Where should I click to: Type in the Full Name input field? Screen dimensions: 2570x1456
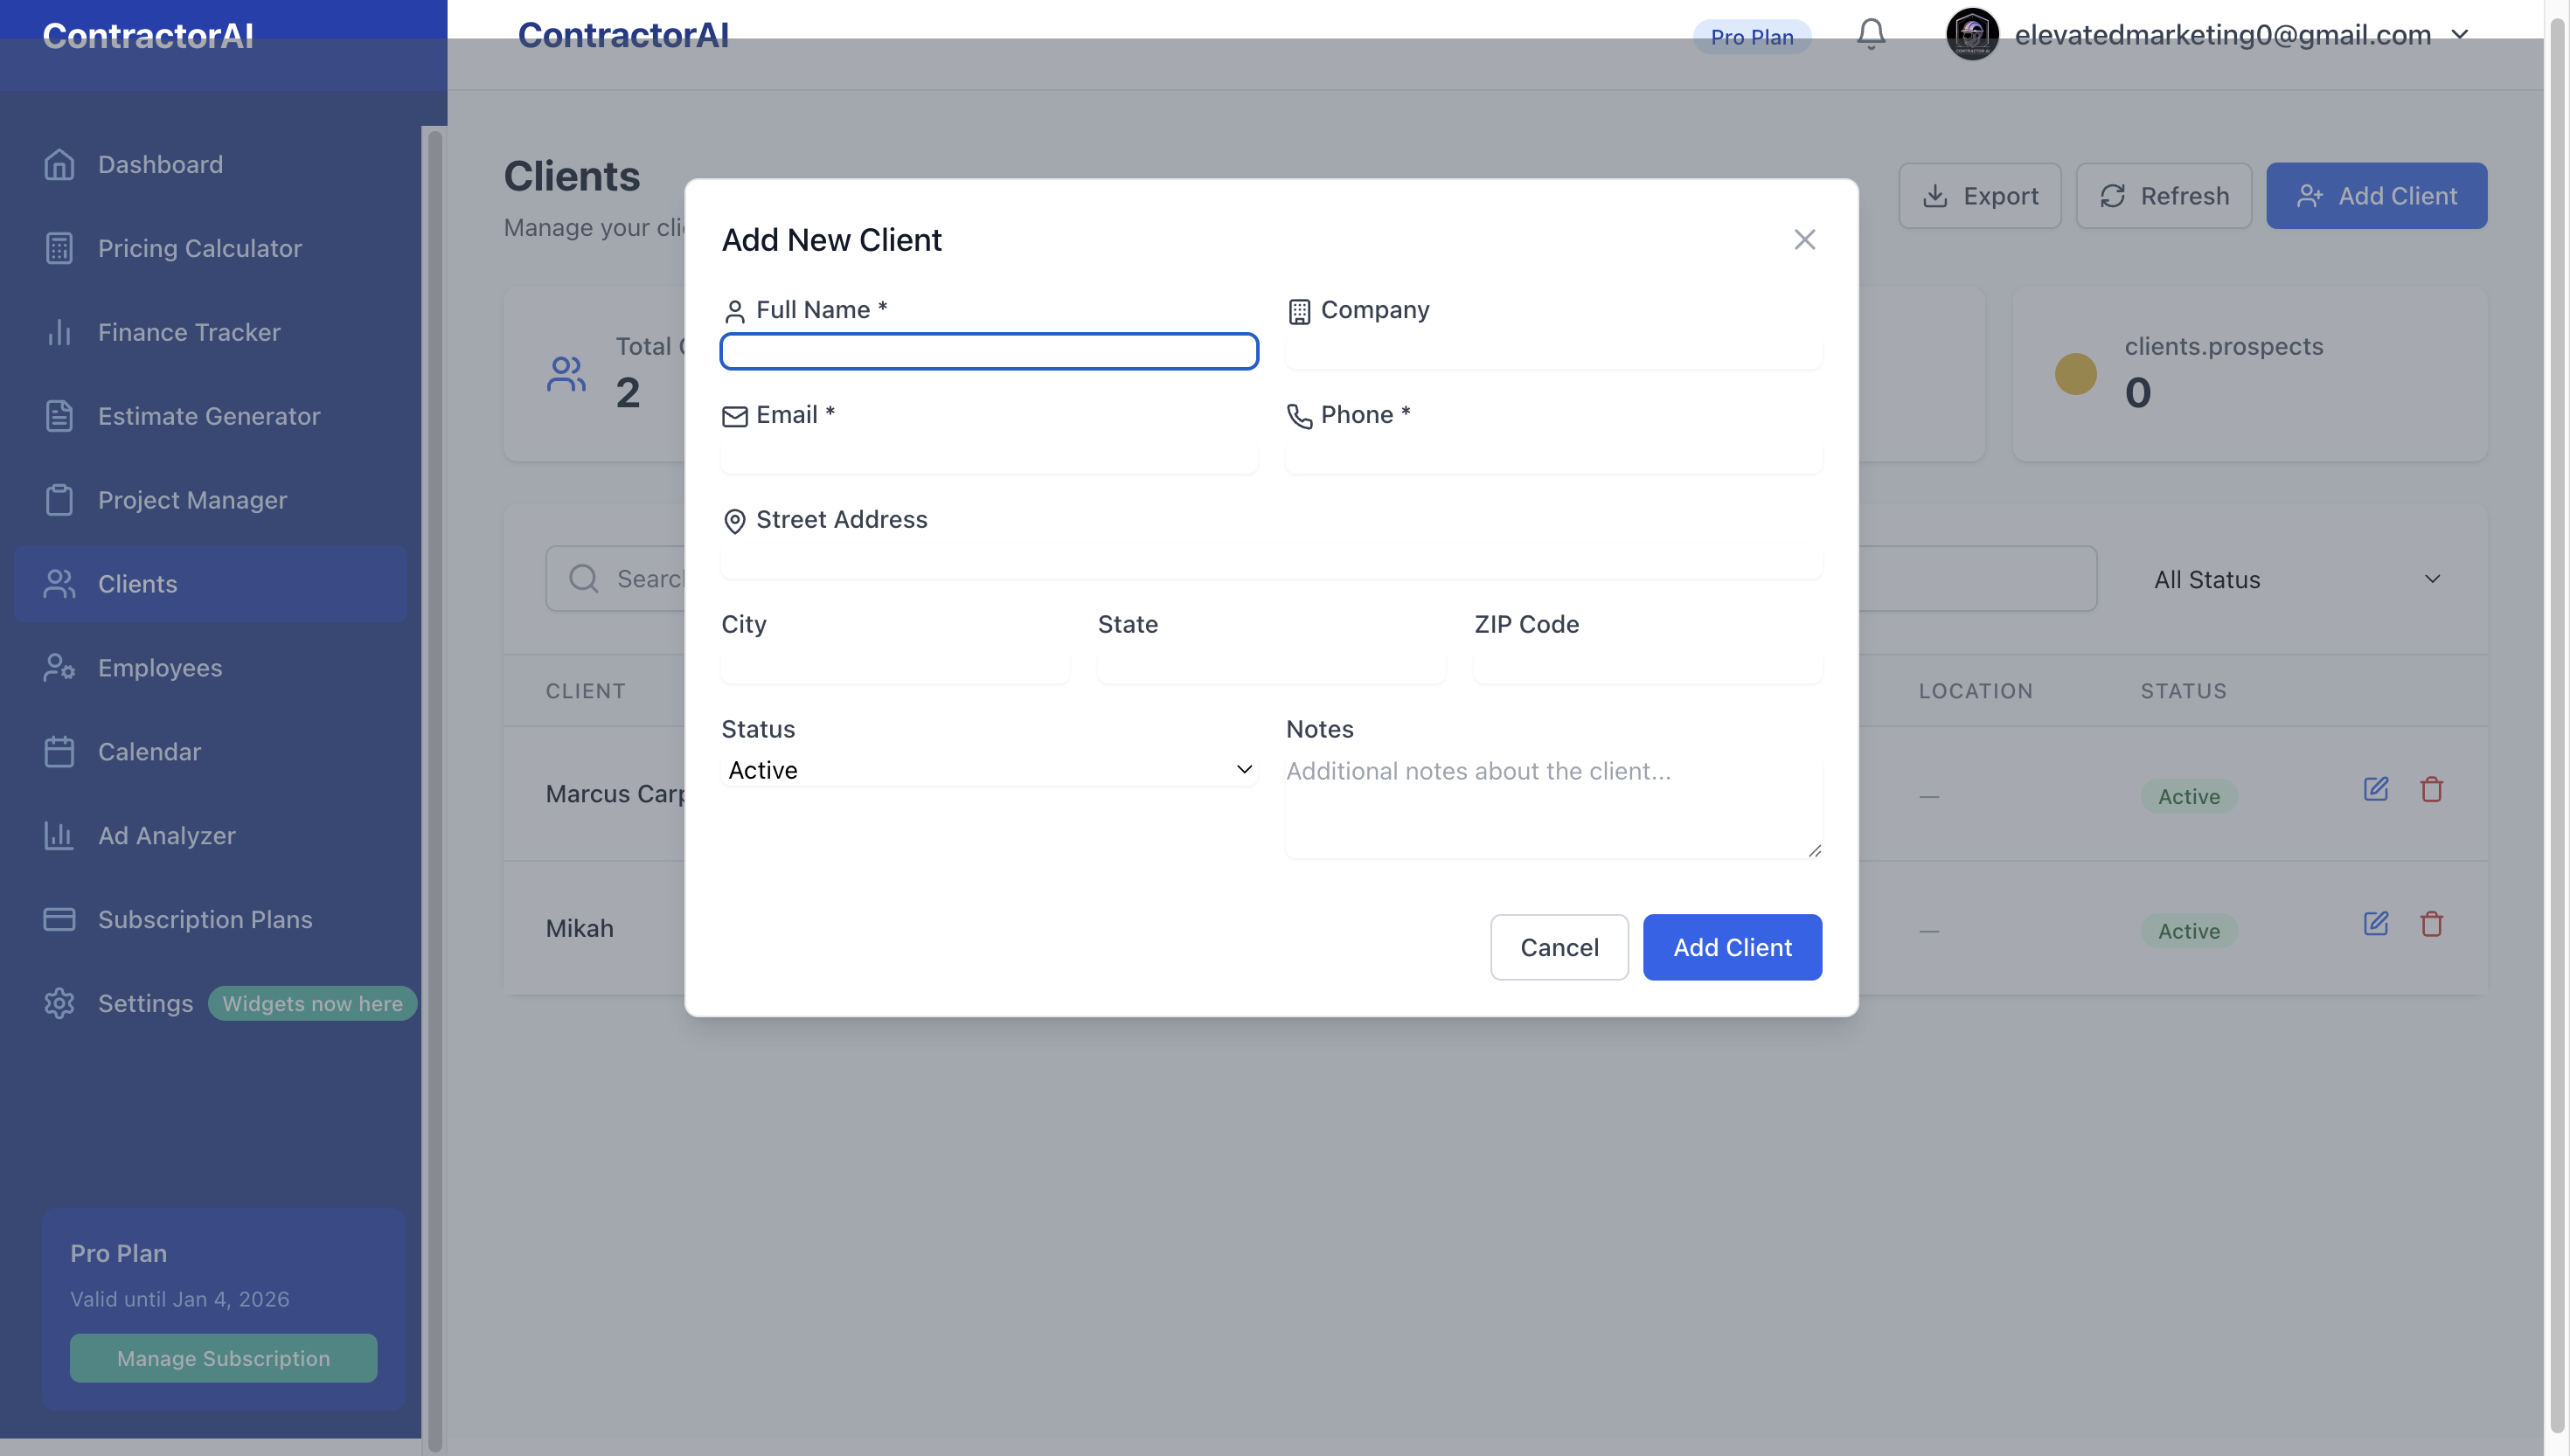tap(987, 351)
